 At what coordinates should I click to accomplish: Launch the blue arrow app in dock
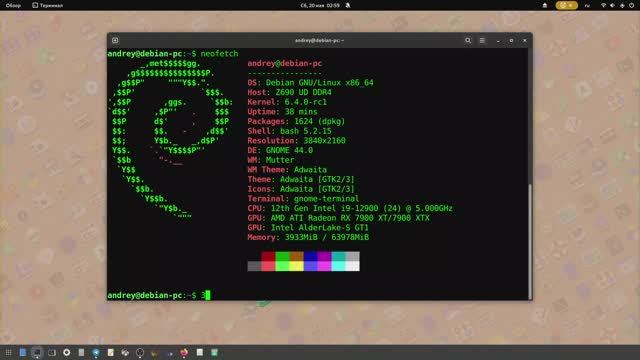(x=96, y=352)
